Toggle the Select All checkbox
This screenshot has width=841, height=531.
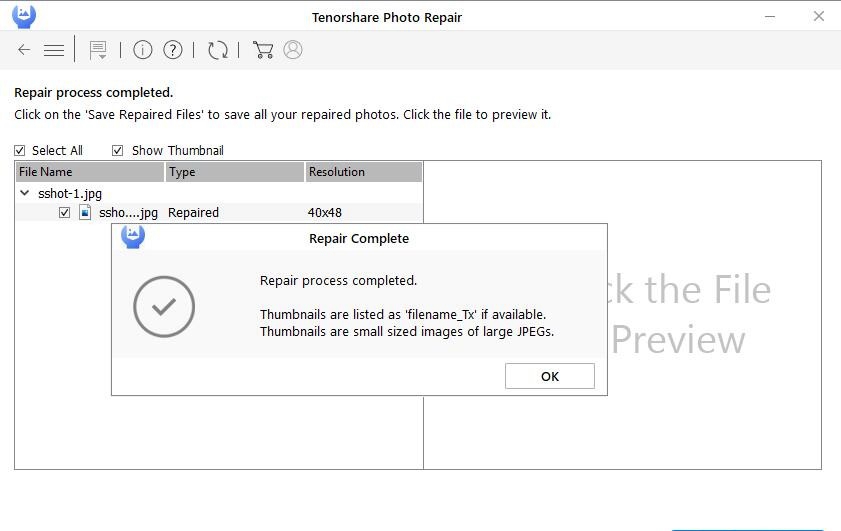tap(20, 151)
